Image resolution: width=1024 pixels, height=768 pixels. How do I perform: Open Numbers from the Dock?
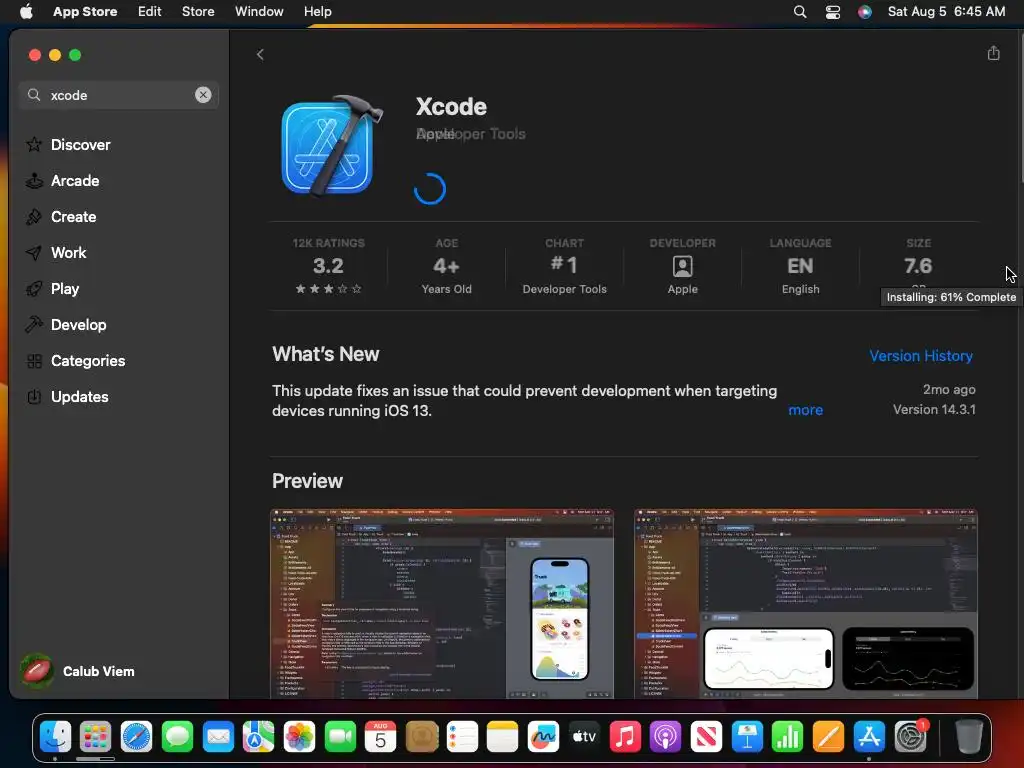tap(788, 737)
